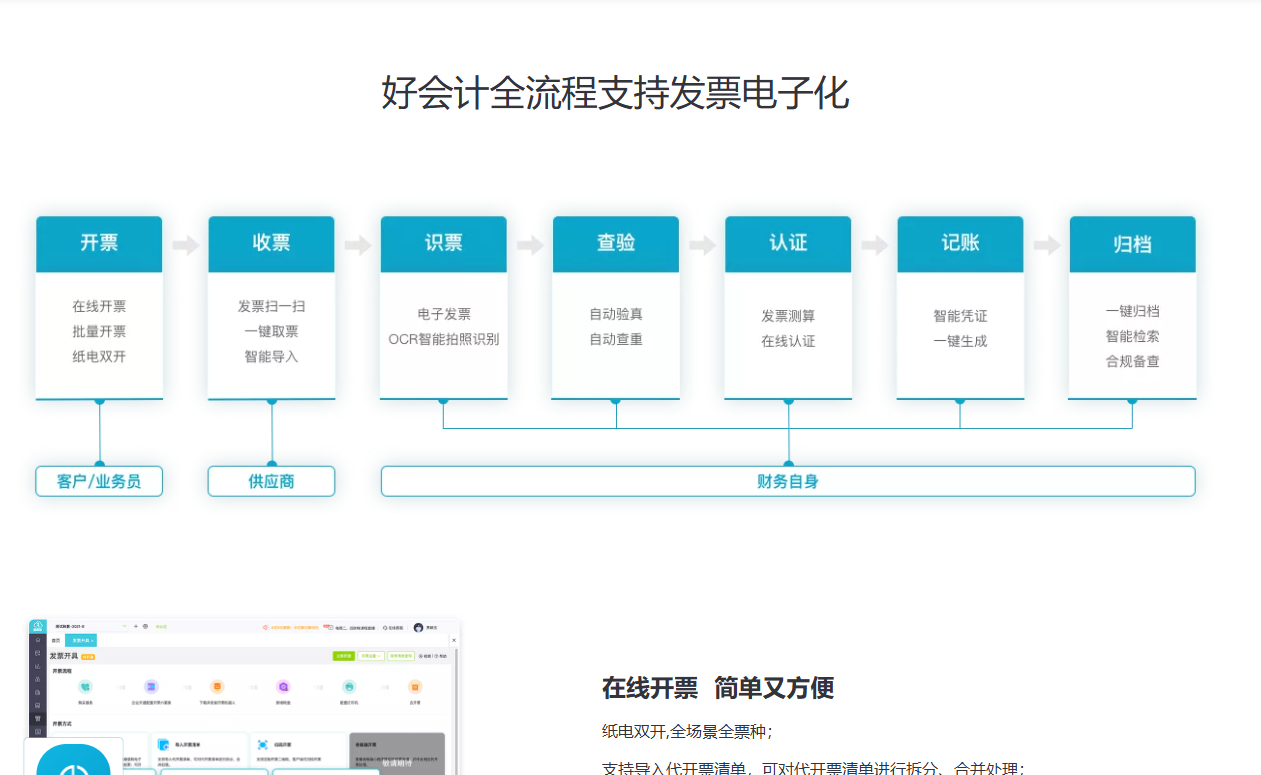Click the 查验 step header
The width and height of the screenshot is (1261, 775).
(x=616, y=243)
